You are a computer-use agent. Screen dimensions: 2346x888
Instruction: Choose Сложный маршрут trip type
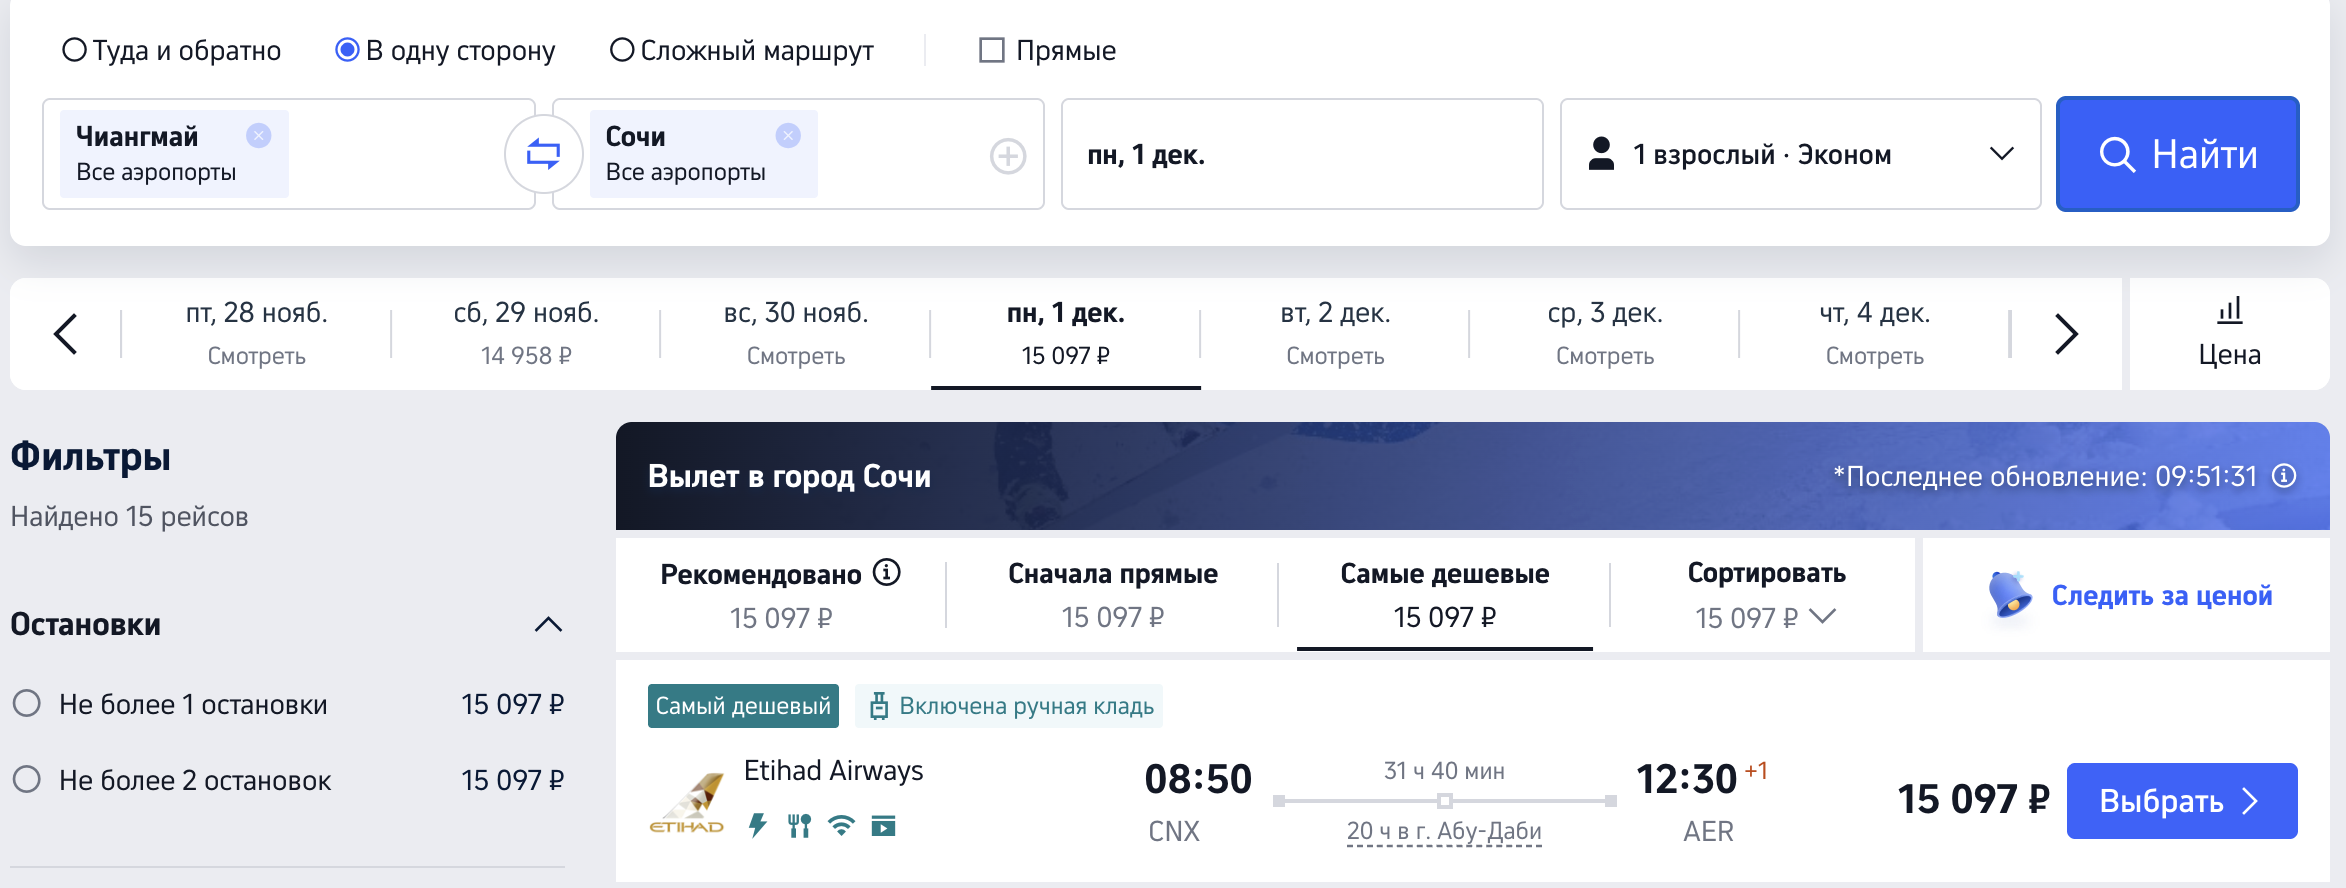(622, 50)
